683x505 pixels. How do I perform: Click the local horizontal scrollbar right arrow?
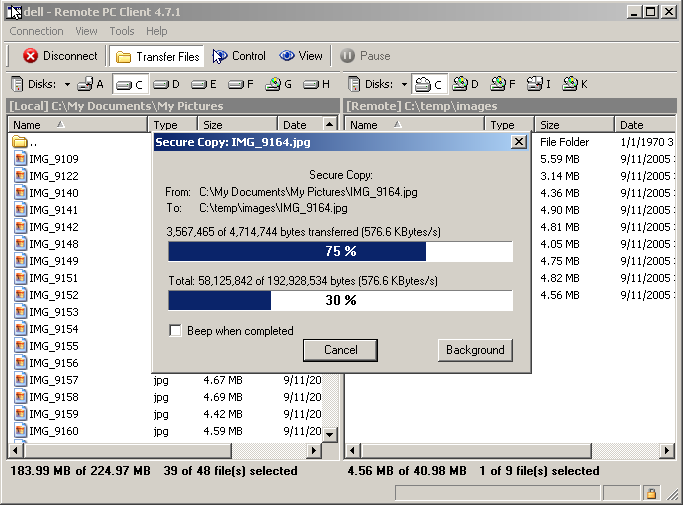pos(314,451)
